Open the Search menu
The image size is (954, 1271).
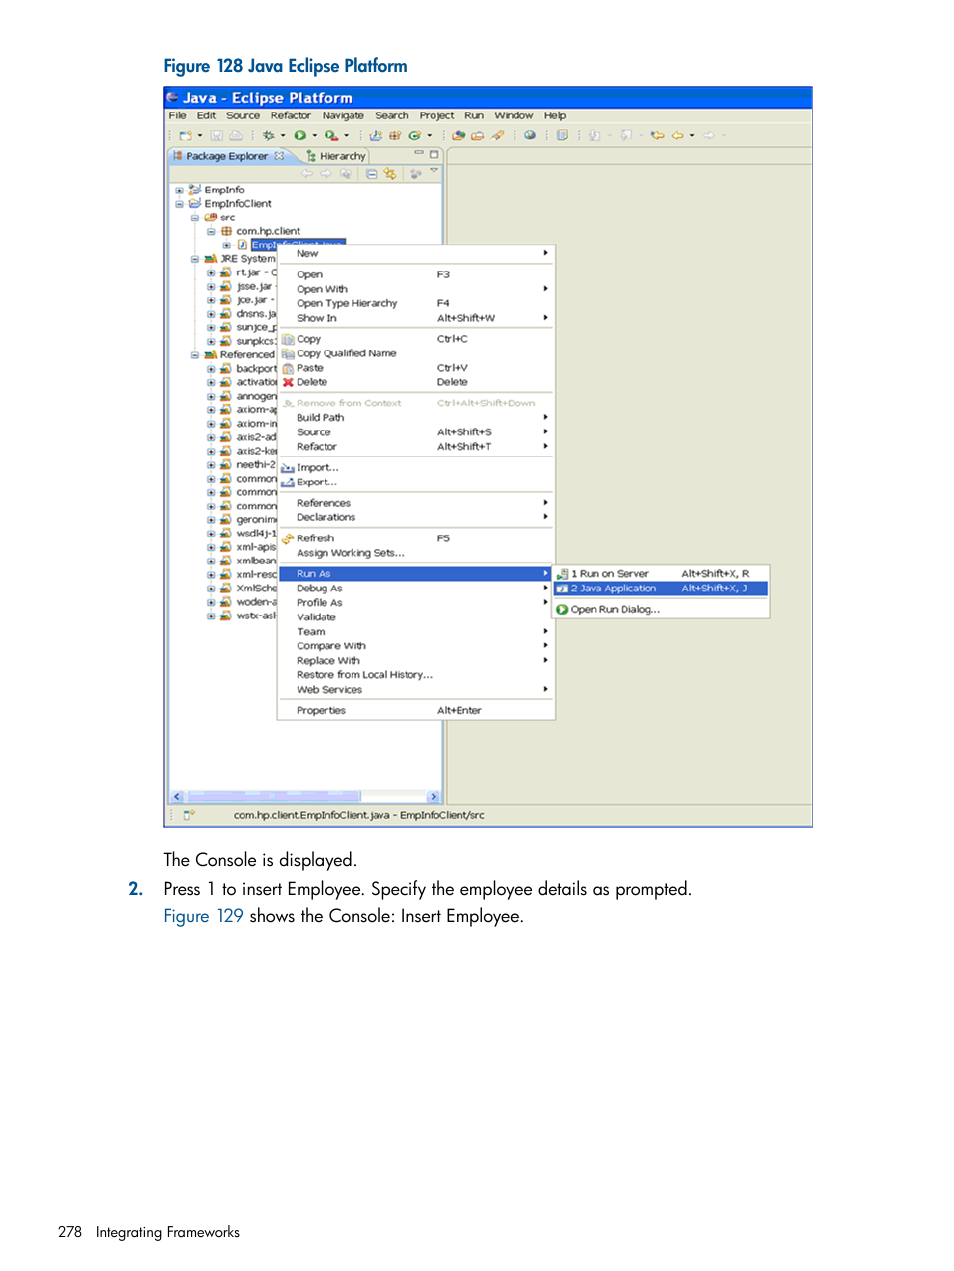pos(392,116)
